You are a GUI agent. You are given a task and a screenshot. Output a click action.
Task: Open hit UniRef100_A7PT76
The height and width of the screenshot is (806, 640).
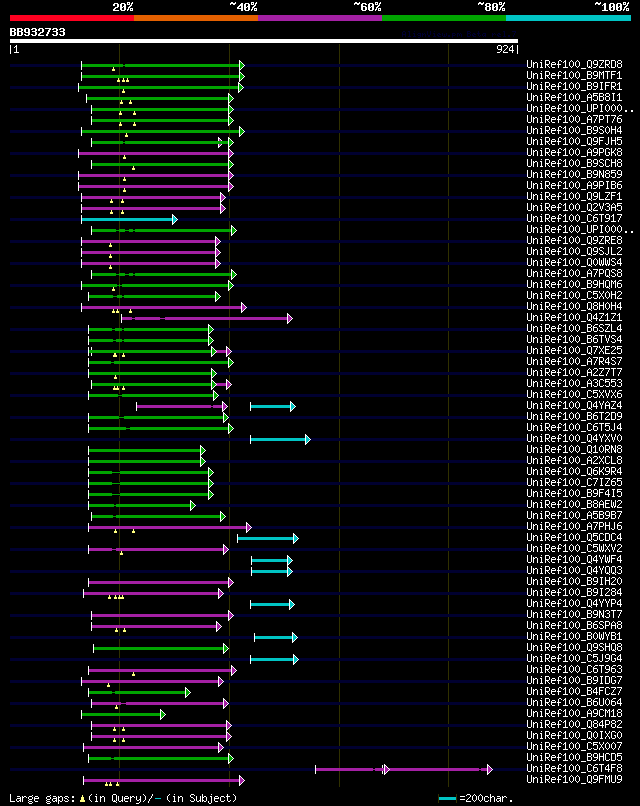(574, 119)
